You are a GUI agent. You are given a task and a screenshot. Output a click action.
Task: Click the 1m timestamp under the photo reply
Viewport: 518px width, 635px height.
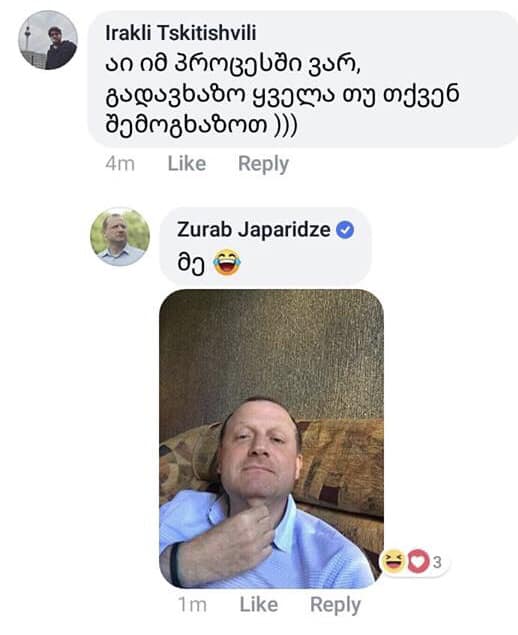click(x=192, y=605)
